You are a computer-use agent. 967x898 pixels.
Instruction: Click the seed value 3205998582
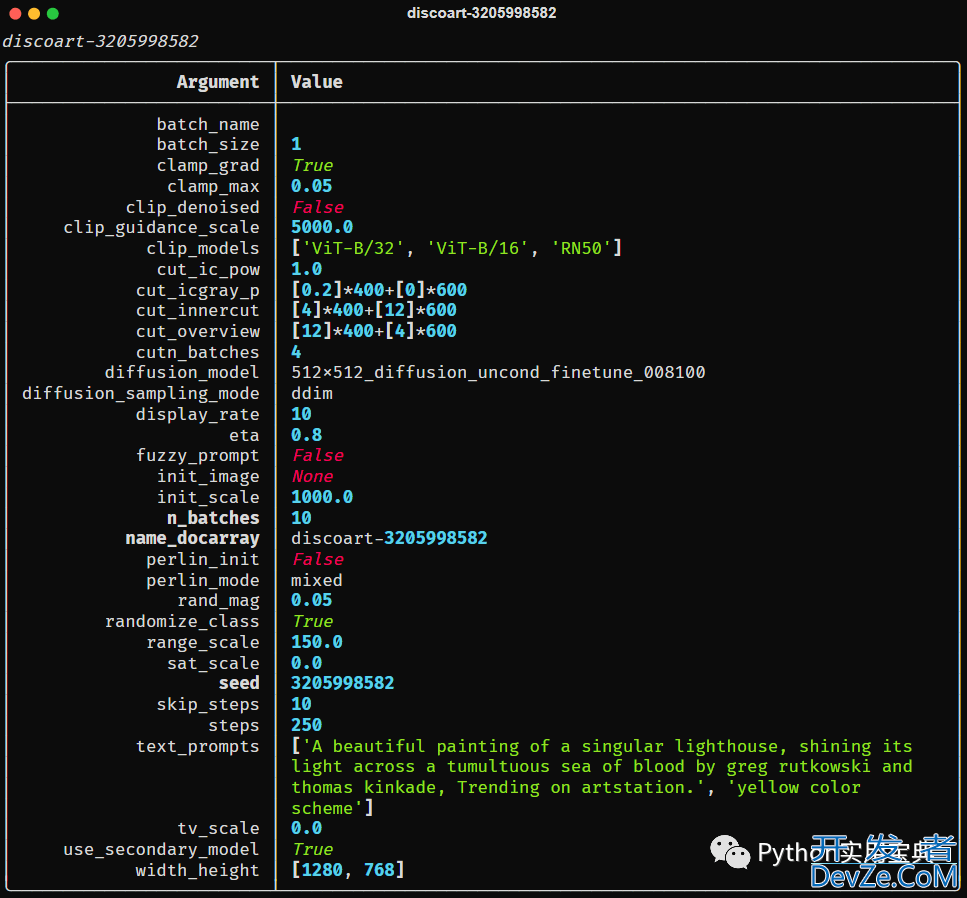click(x=342, y=683)
